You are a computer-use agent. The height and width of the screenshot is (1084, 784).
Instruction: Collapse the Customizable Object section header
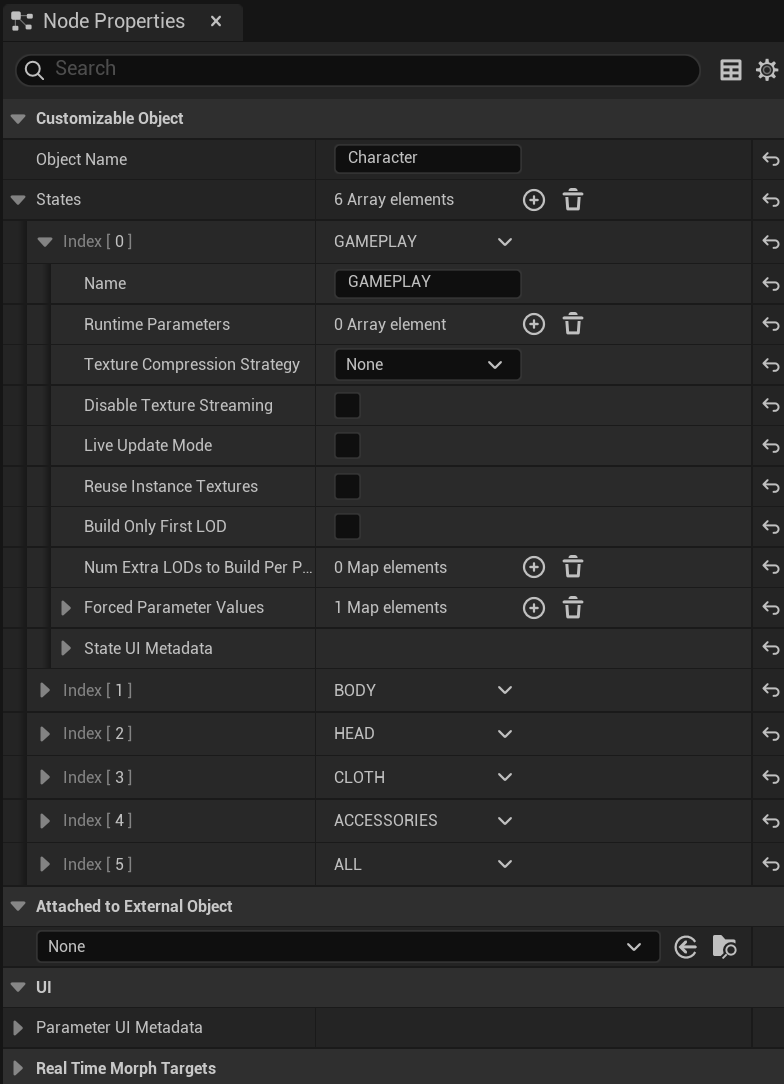pos(19,119)
